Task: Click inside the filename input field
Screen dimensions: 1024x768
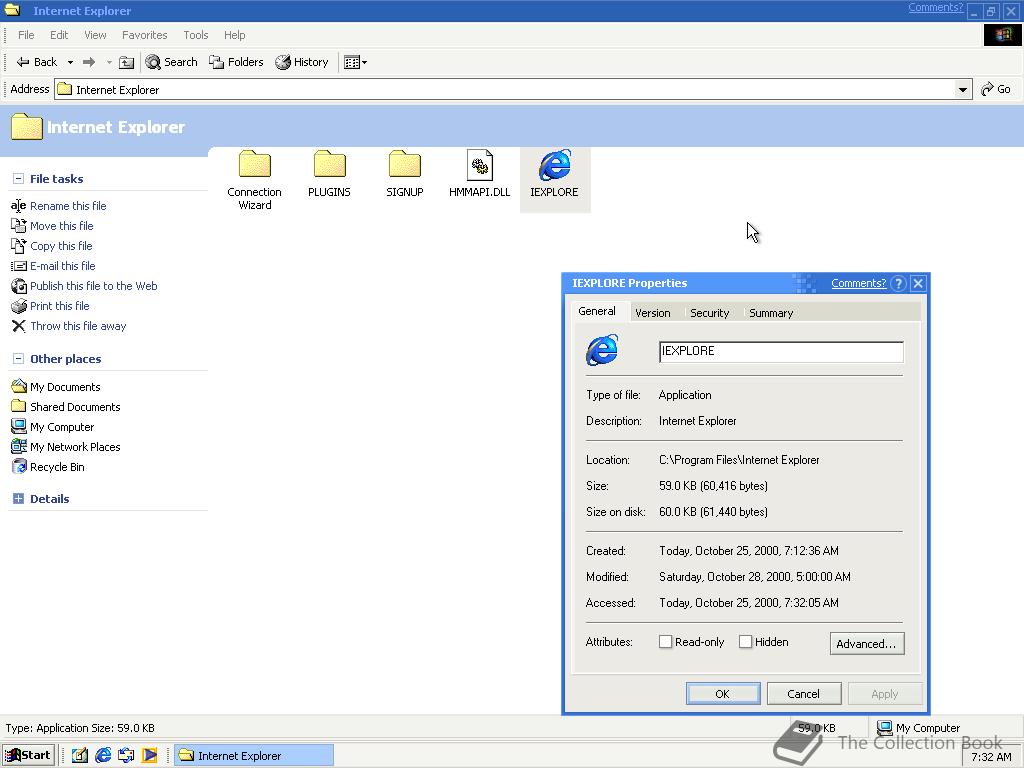Action: click(x=780, y=351)
